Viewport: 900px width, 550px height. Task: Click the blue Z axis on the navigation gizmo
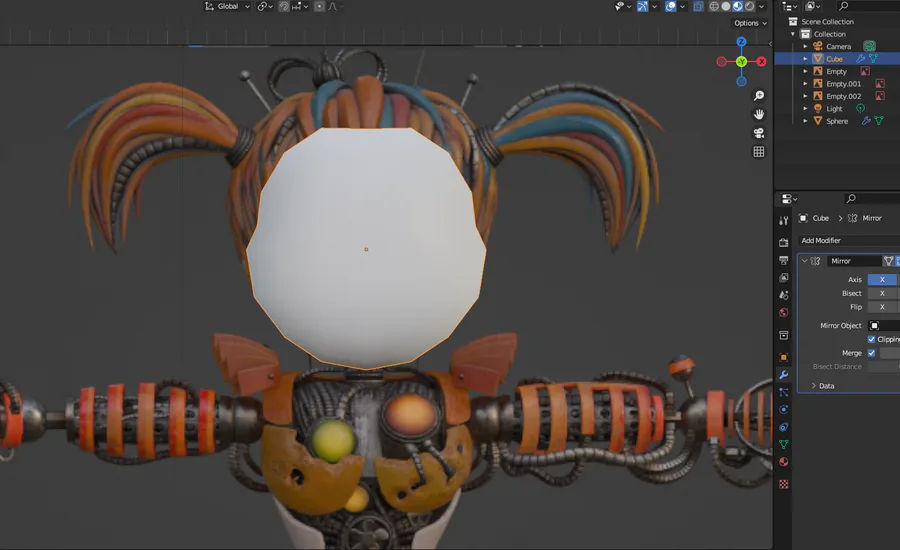[742, 42]
